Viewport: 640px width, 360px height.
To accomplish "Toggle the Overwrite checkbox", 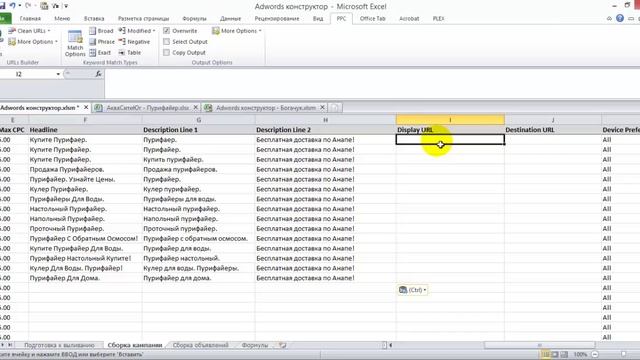I will click(x=167, y=31).
